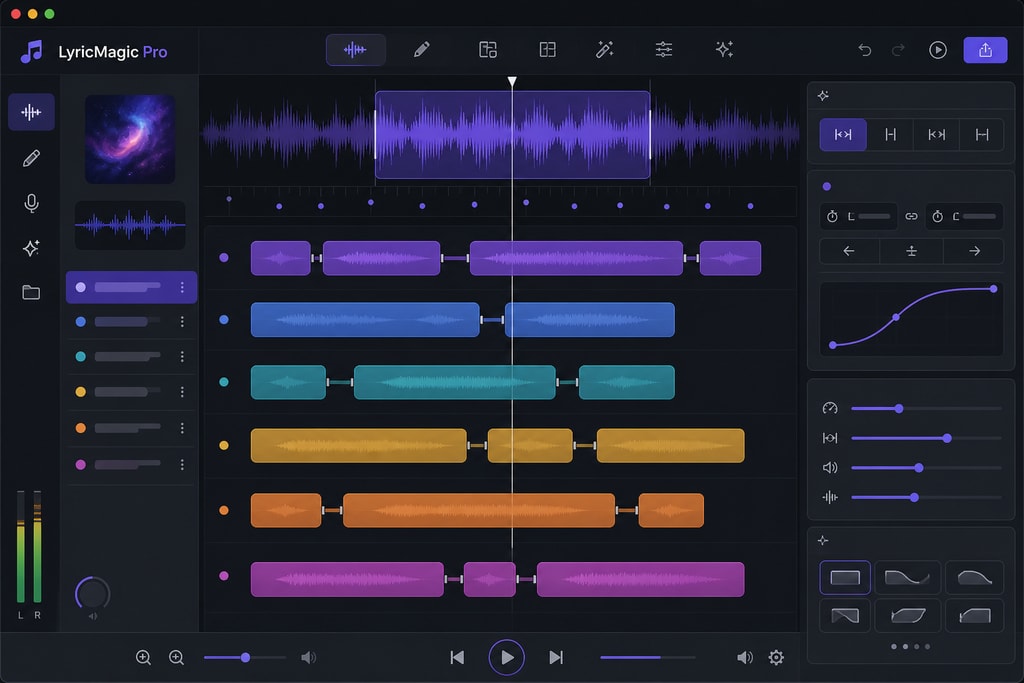Viewport: 1024px width, 683px height.
Task: Click the left arrow nudge button
Action: pyautogui.click(x=849, y=251)
